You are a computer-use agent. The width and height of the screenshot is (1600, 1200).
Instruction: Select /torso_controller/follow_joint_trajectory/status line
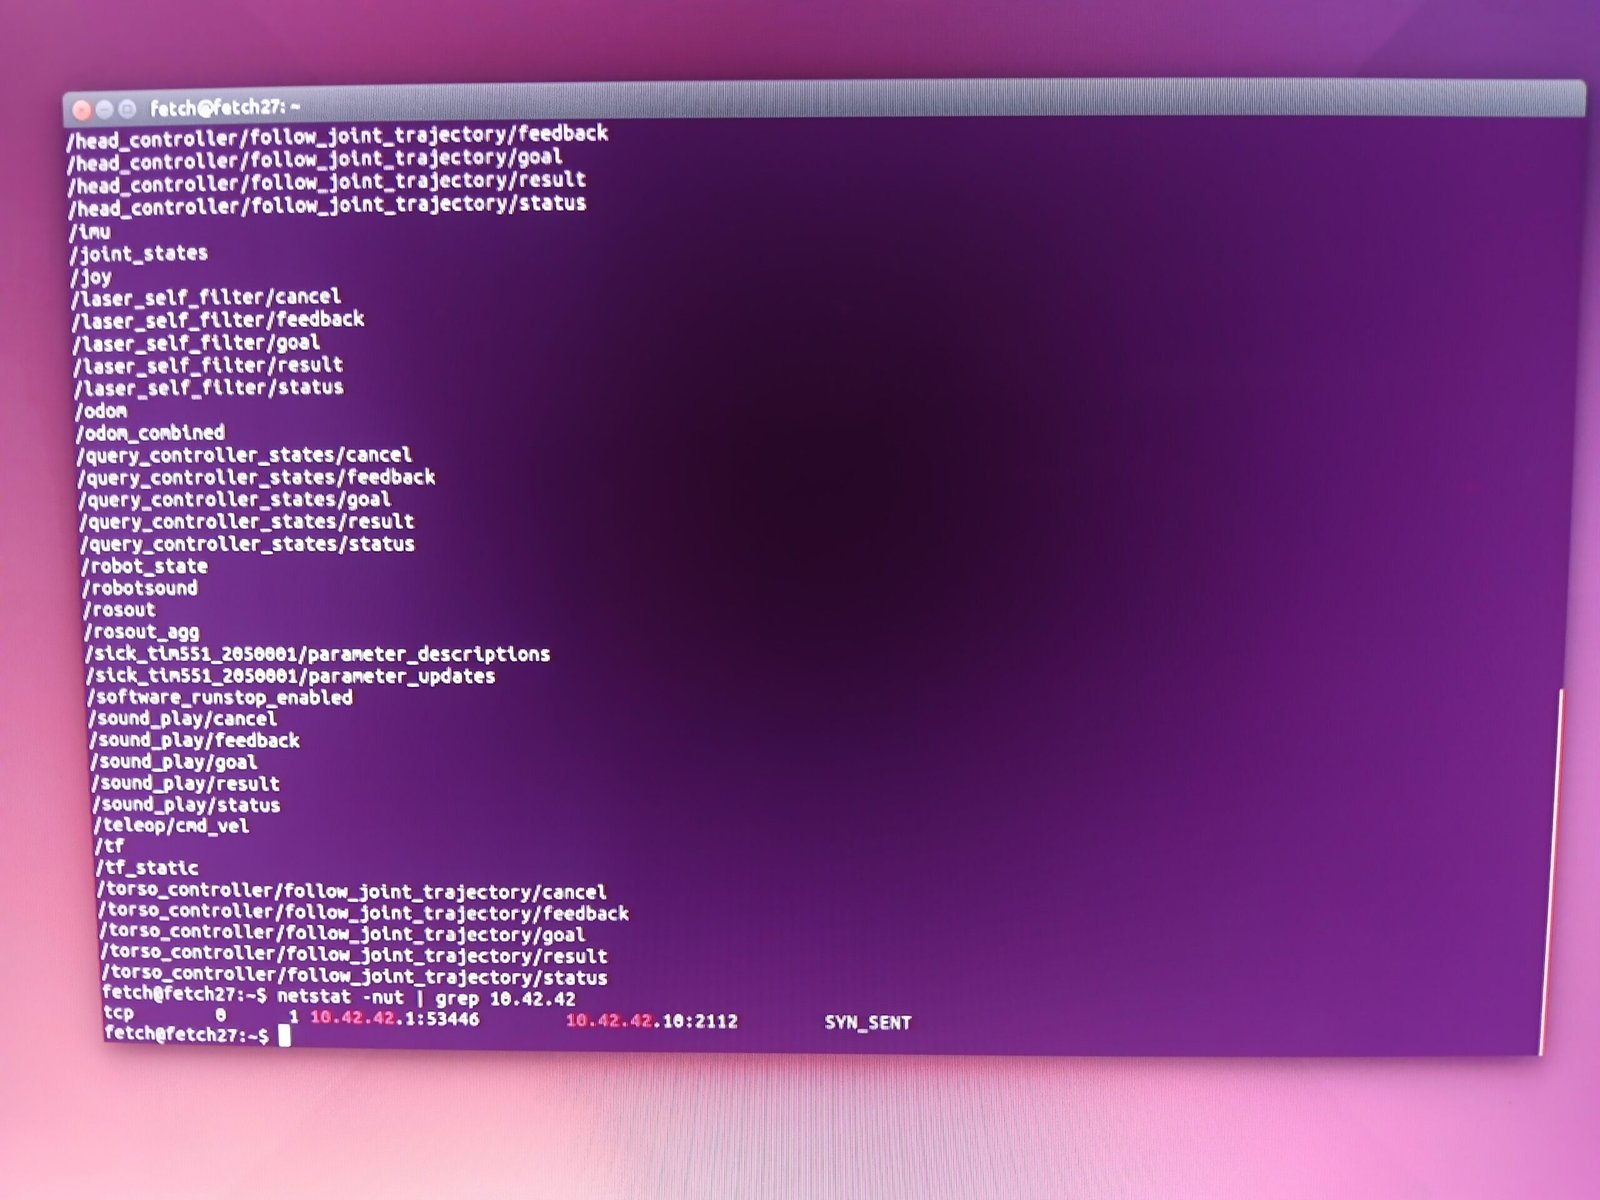[x=354, y=977]
